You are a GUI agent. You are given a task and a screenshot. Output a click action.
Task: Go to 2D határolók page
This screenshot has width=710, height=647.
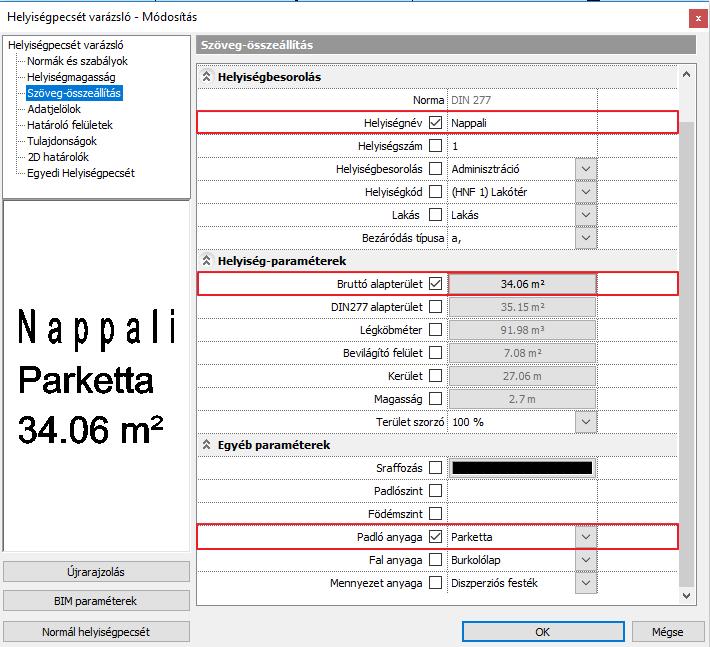click(58, 157)
